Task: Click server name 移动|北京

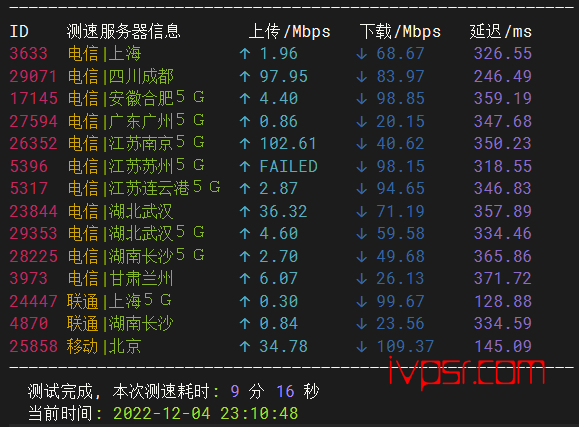Action: (x=104, y=347)
